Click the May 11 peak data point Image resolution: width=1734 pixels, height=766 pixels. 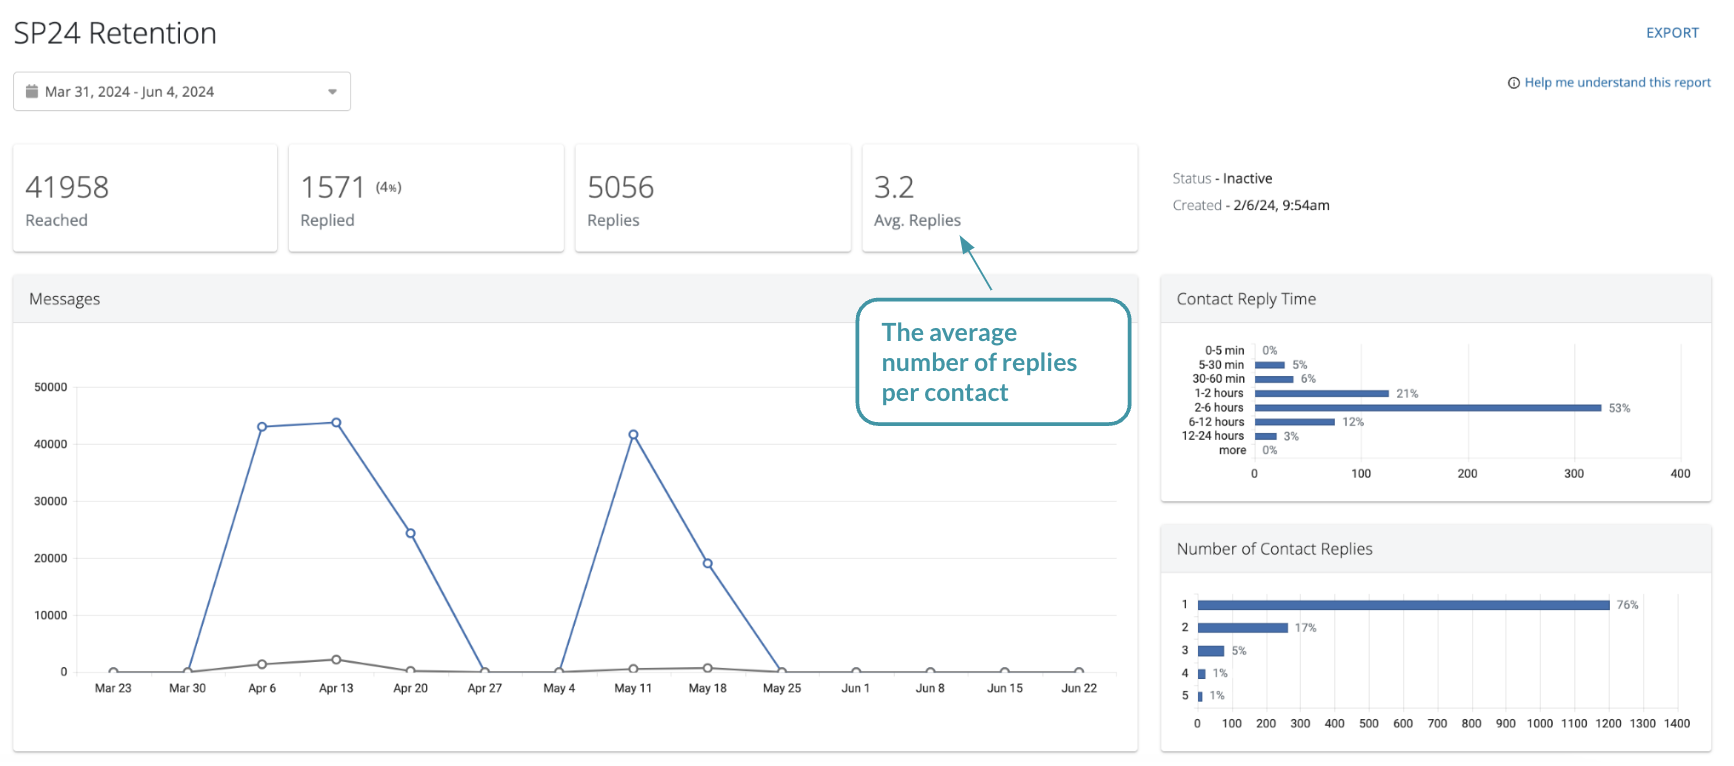tap(633, 435)
